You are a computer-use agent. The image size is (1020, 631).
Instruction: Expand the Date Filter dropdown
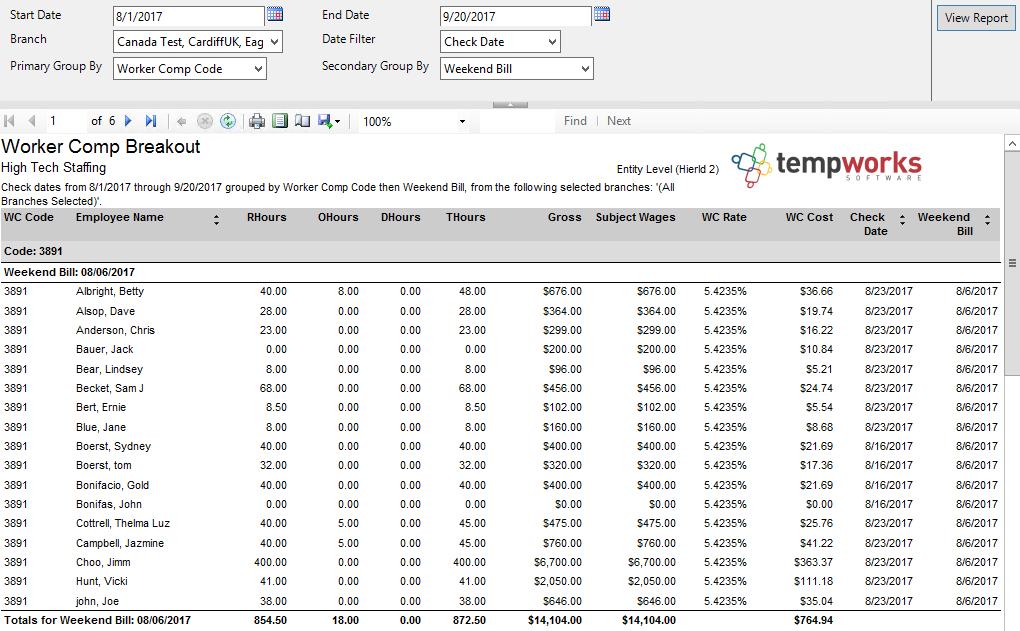pos(552,42)
